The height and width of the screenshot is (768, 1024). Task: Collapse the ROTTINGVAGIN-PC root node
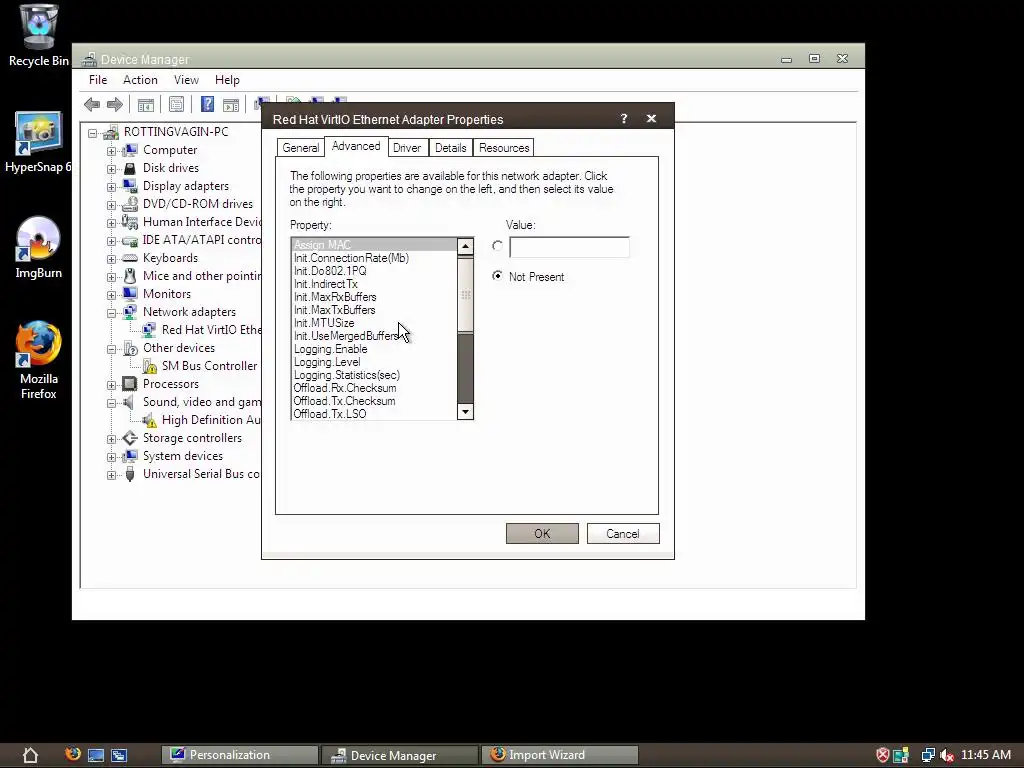point(93,133)
